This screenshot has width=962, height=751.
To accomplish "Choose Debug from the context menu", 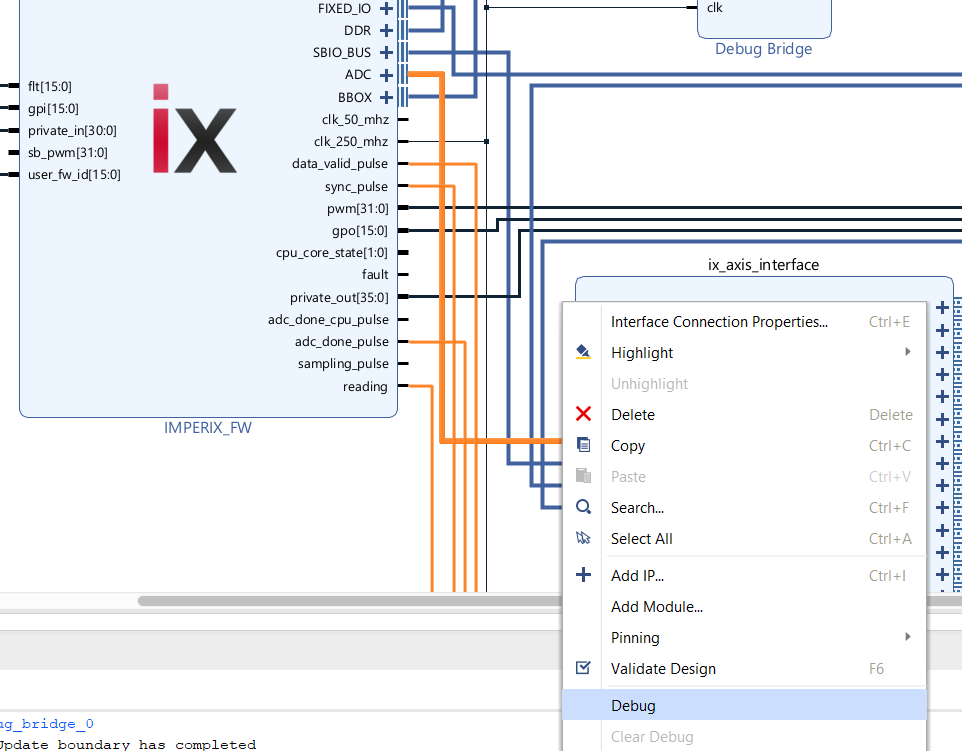I will (634, 706).
